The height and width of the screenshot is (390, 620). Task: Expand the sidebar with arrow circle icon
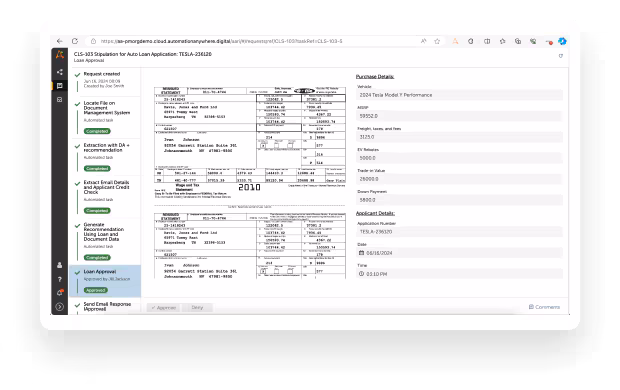[60, 307]
